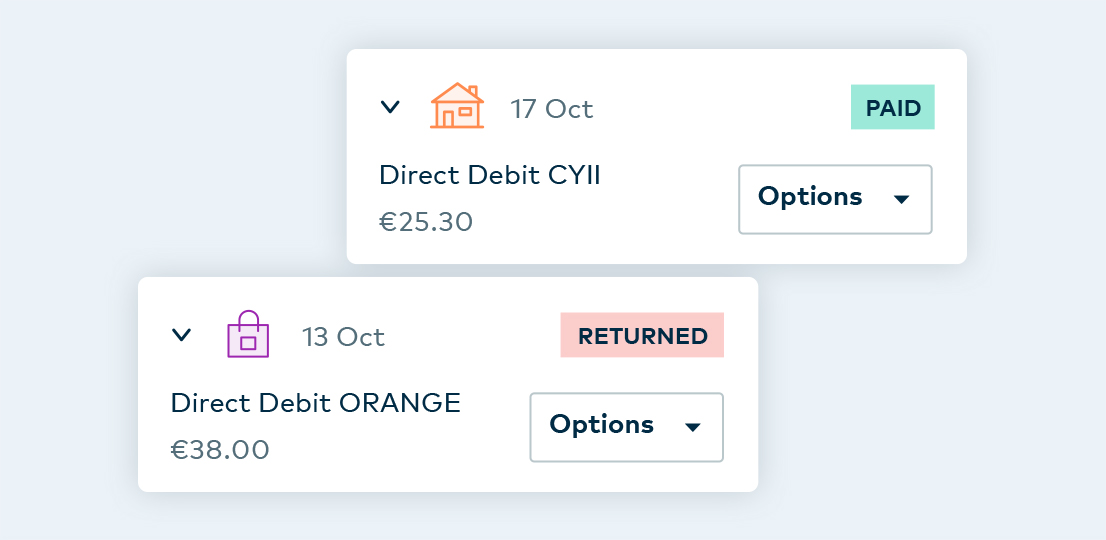Open Options button for Direct Debit CYII

[x=835, y=200]
